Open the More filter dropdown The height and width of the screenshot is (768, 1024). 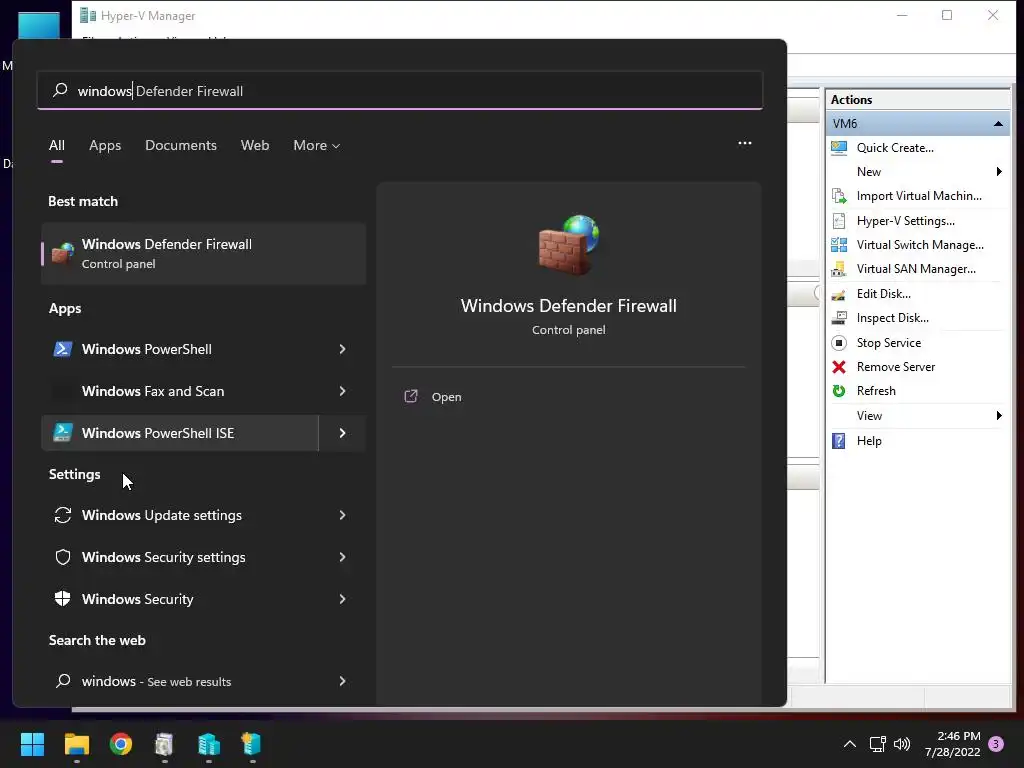point(317,146)
